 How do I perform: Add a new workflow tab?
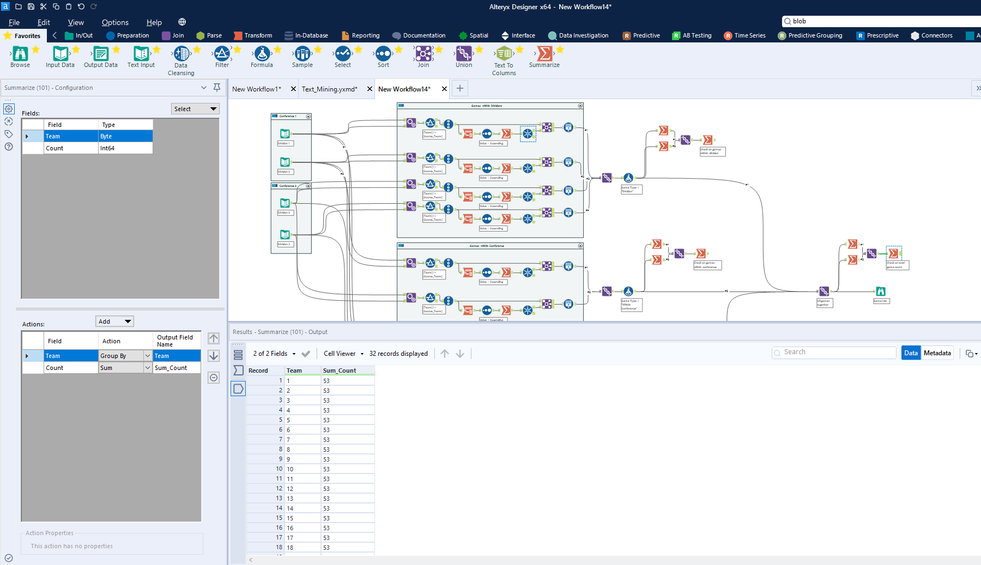tap(460, 88)
